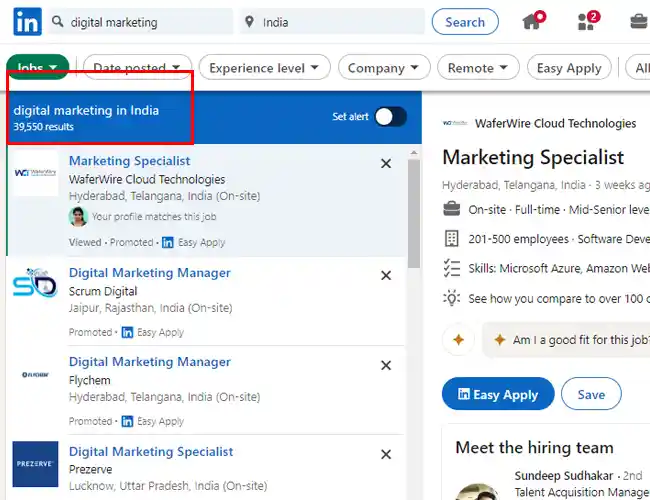This screenshot has width=650, height=500.
Task: Dismiss the Prezerve job listing
Action: tap(386, 454)
